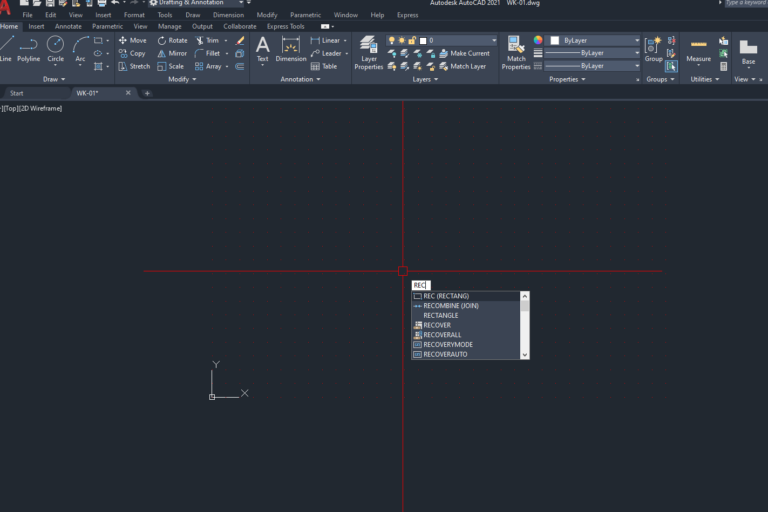Screen dimensions: 768x512
Task: Click the Group tool
Action: (653, 49)
